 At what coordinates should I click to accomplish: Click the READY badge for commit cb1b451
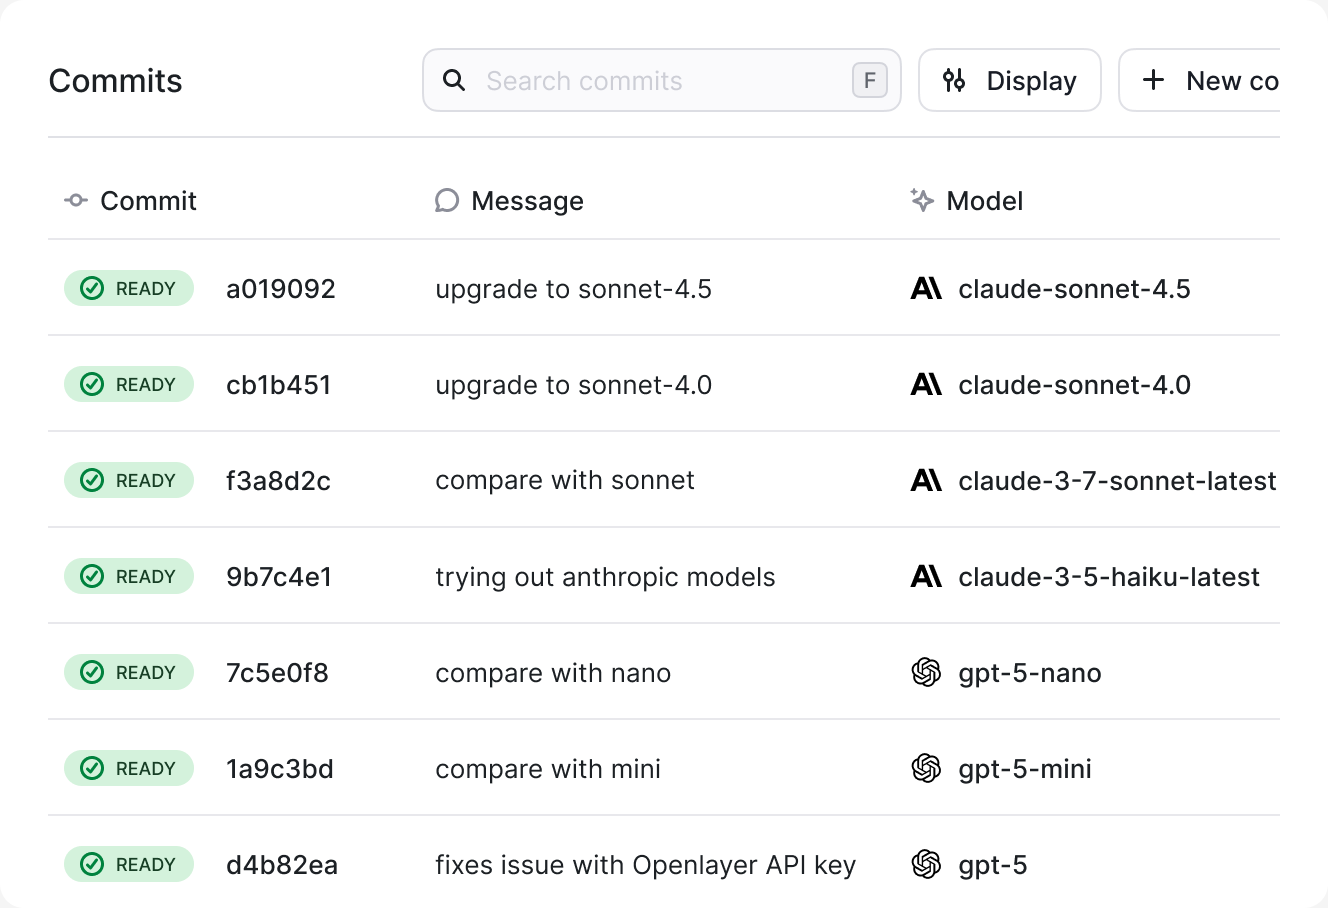(129, 384)
